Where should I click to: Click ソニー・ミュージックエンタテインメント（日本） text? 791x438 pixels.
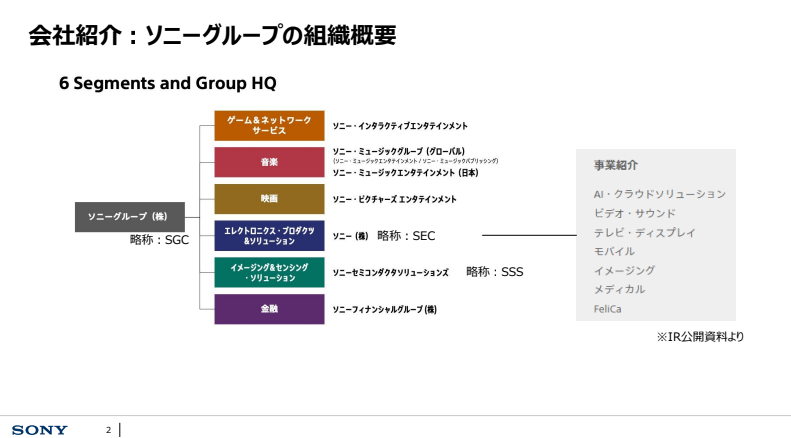pos(405,173)
